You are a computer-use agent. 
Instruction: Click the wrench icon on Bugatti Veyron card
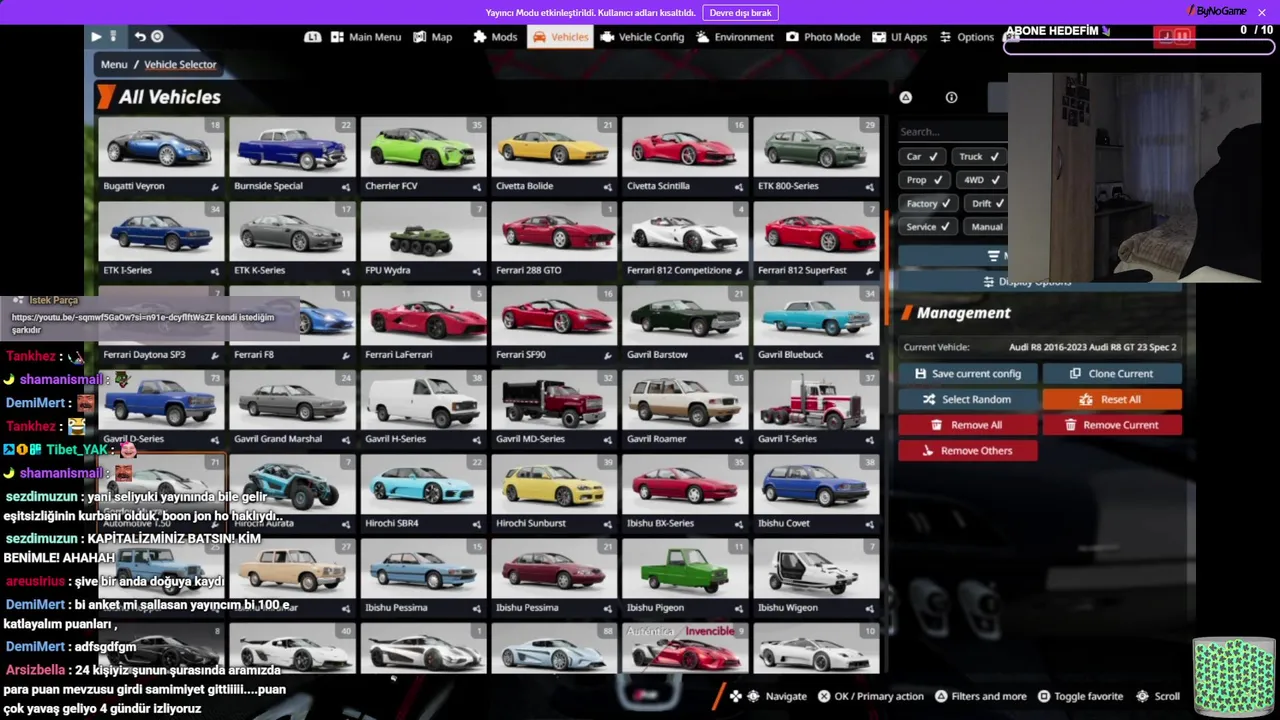[x=215, y=187]
